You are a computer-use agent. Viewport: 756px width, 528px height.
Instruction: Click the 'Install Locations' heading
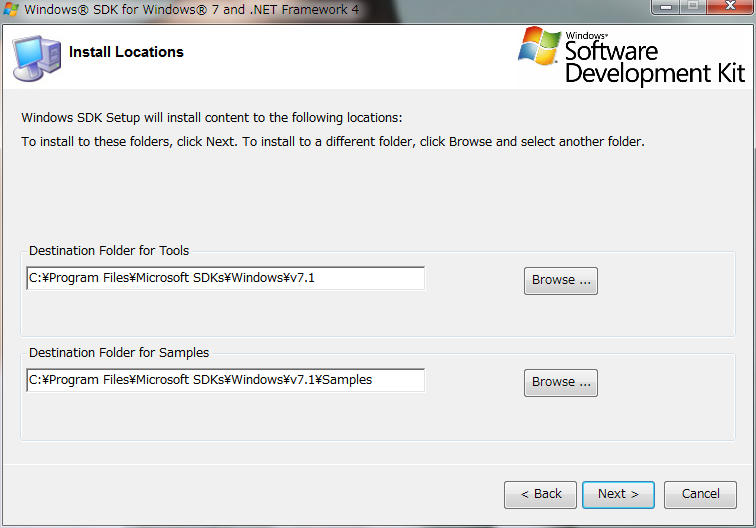126,52
